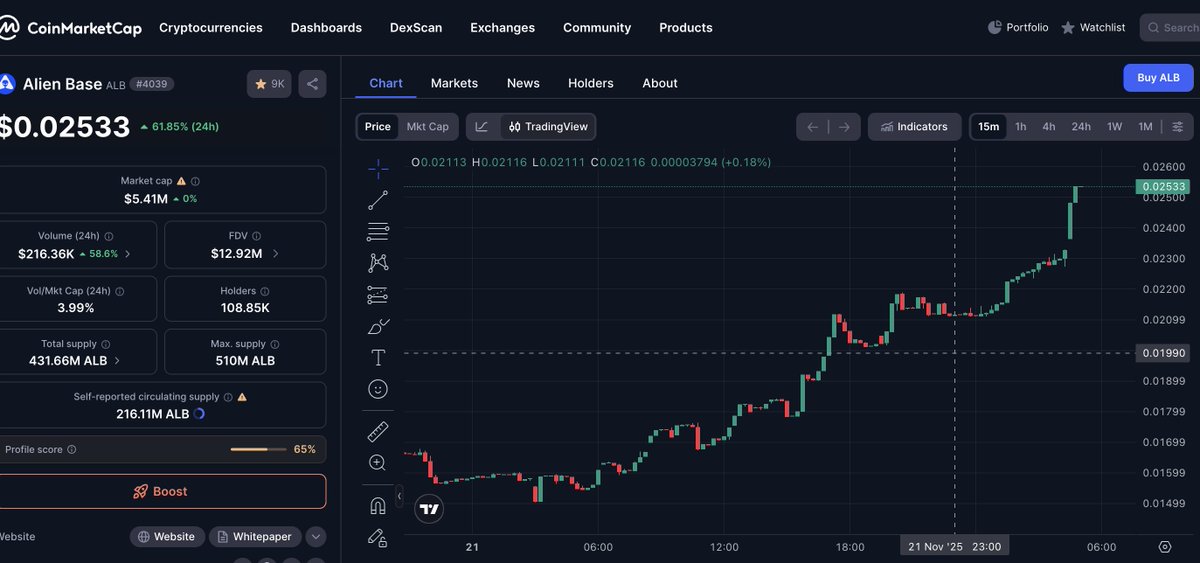The width and height of the screenshot is (1200, 563).
Task: Open chart settings sliders icon
Action: 1177,127
